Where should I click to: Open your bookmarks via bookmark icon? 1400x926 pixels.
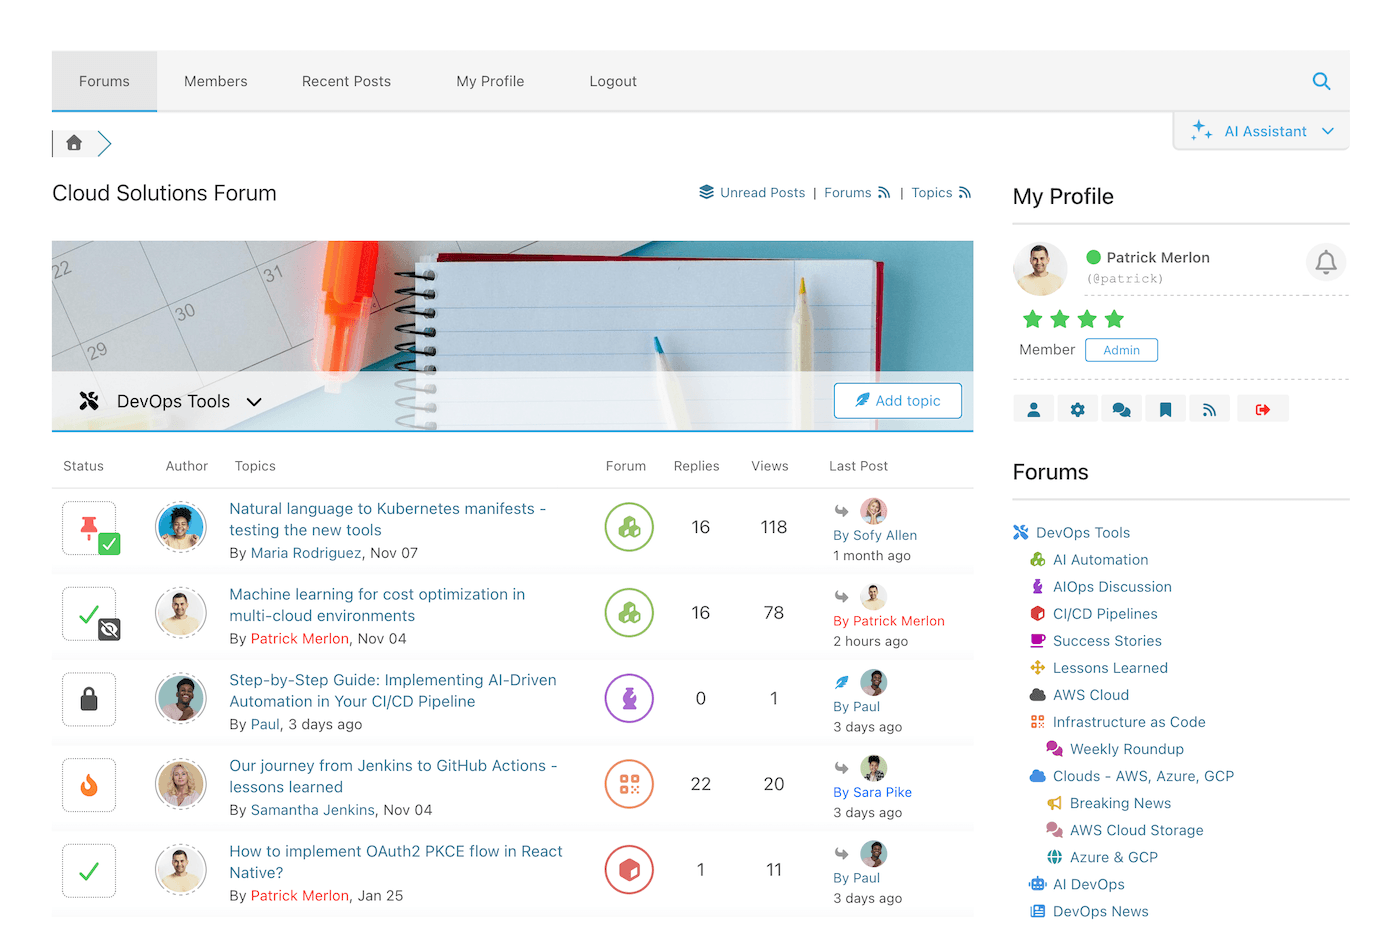point(1165,408)
